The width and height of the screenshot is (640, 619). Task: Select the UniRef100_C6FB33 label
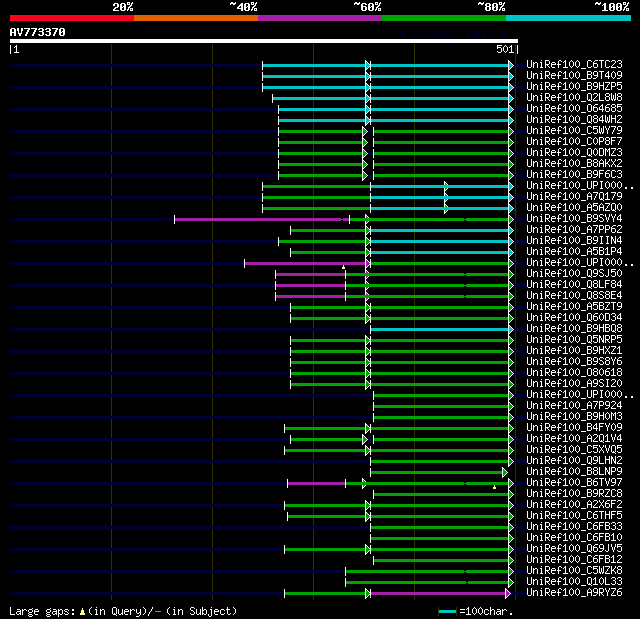click(574, 527)
